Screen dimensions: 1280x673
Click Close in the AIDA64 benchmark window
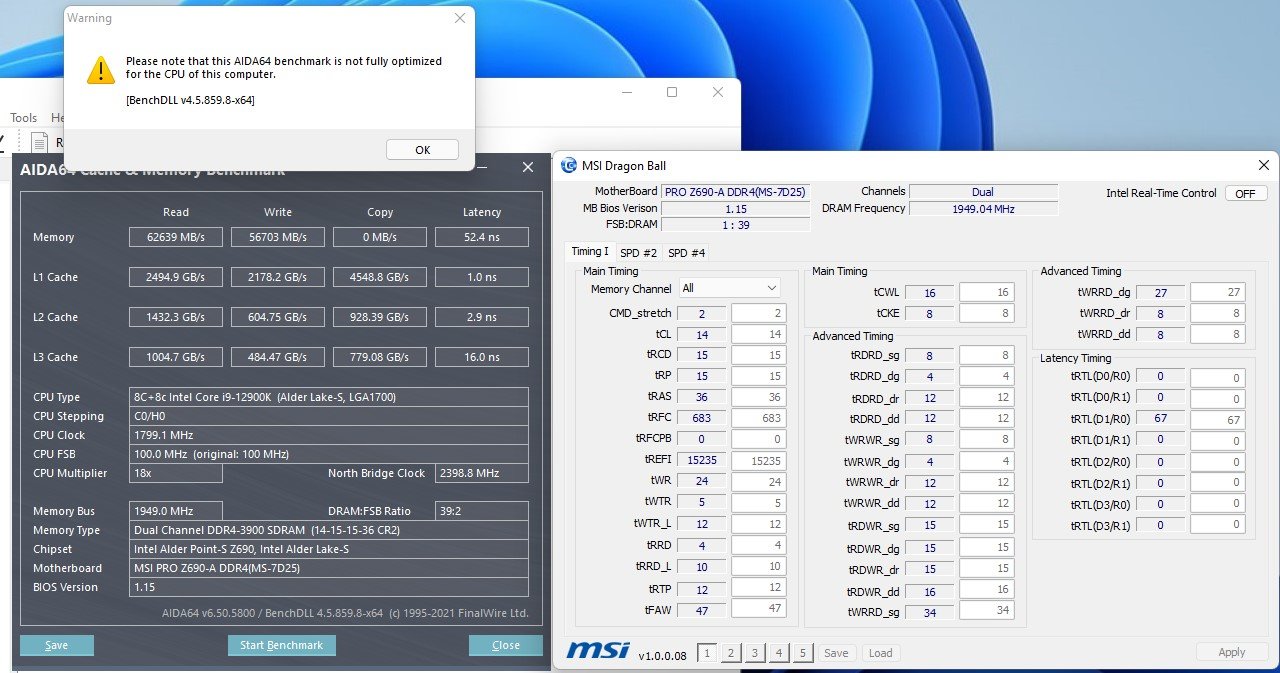click(506, 645)
